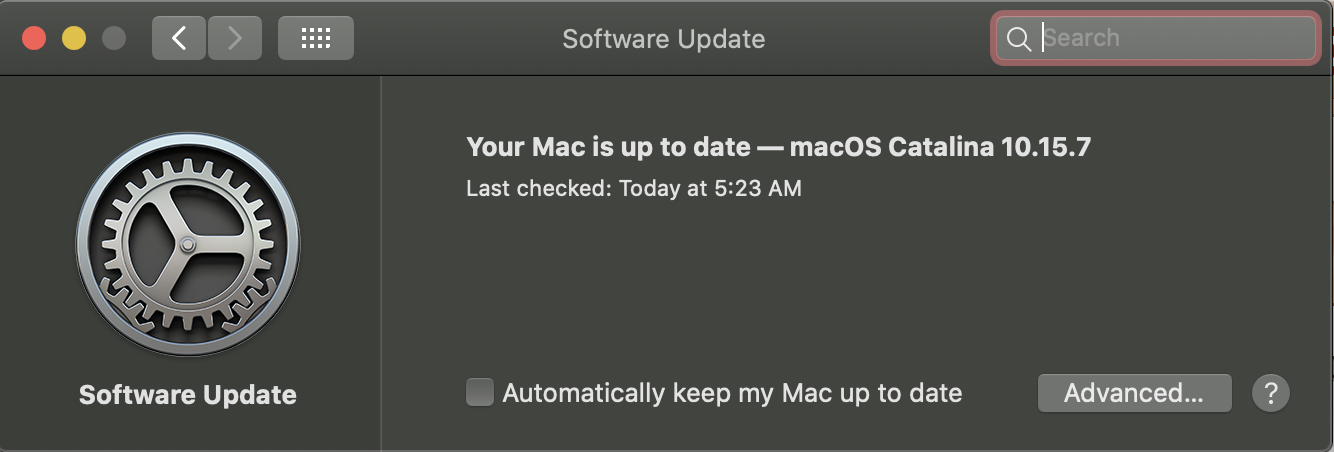Click the "Software Update" window title
Image resolution: width=1334 pixels, height=452 pixels.
(663, 39)
